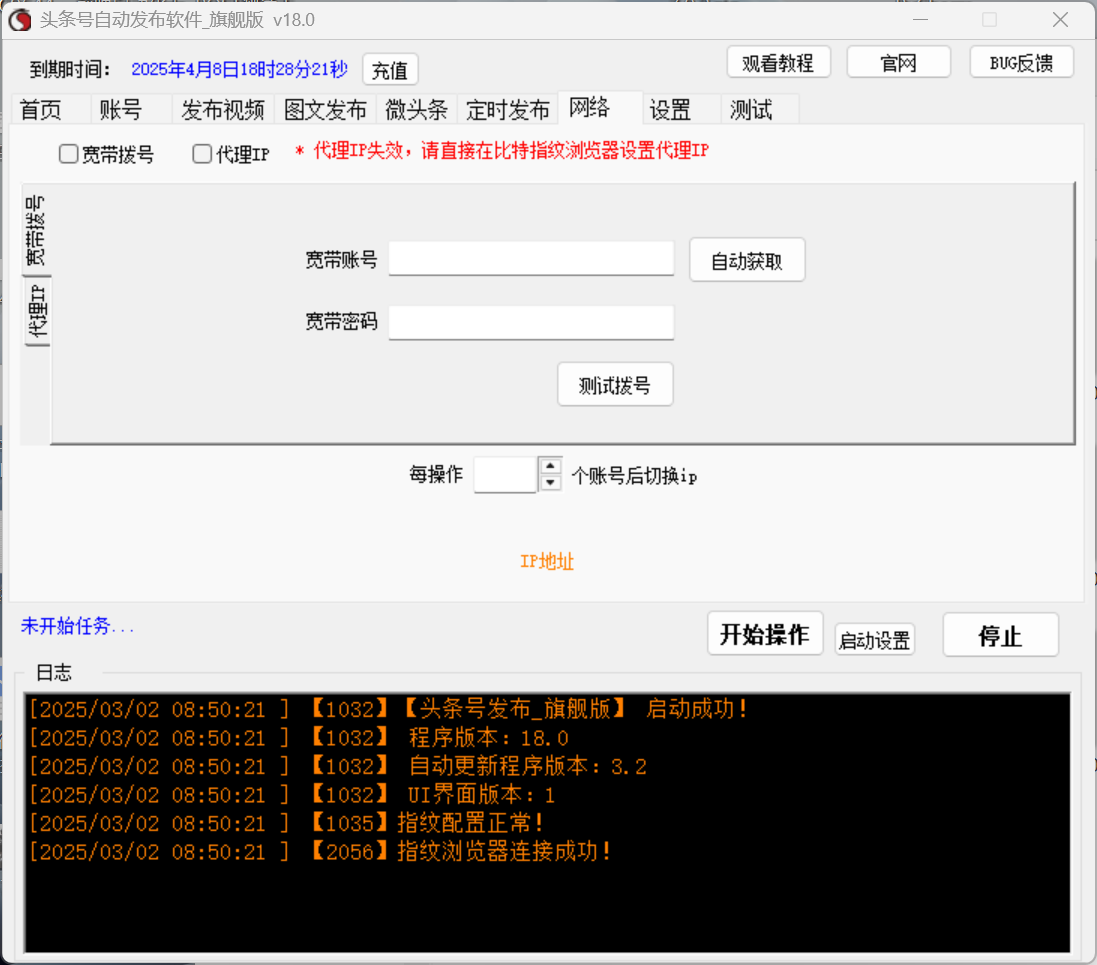Open the 启动设置 button
The height and width of the screenshot is (965, 1097).
[875, 640]
